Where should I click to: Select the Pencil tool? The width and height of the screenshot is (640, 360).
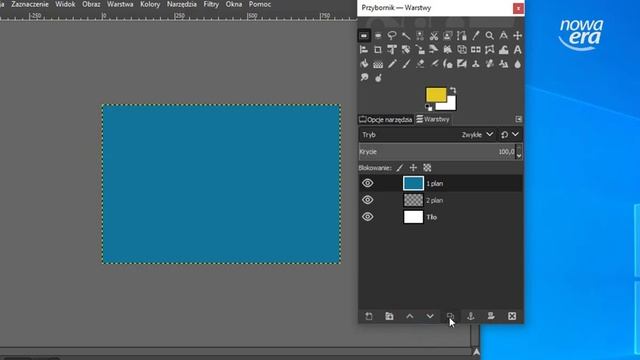pos(392,64)
